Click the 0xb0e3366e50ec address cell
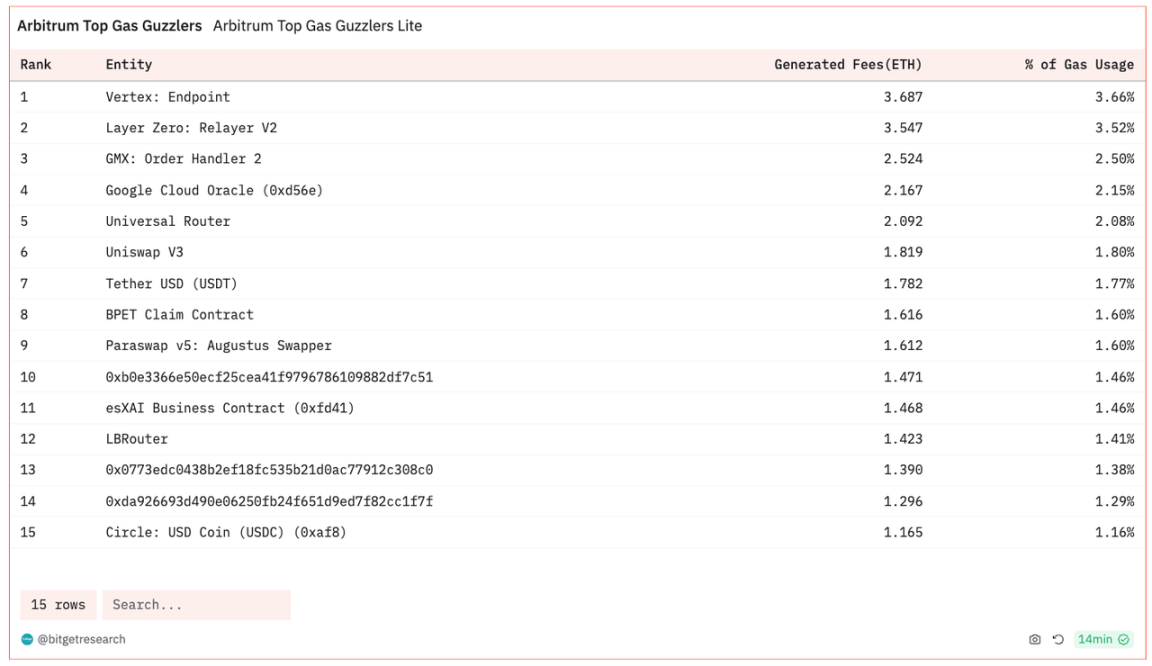This screenshot has width=1152, height=666. (x=269, y=377)
